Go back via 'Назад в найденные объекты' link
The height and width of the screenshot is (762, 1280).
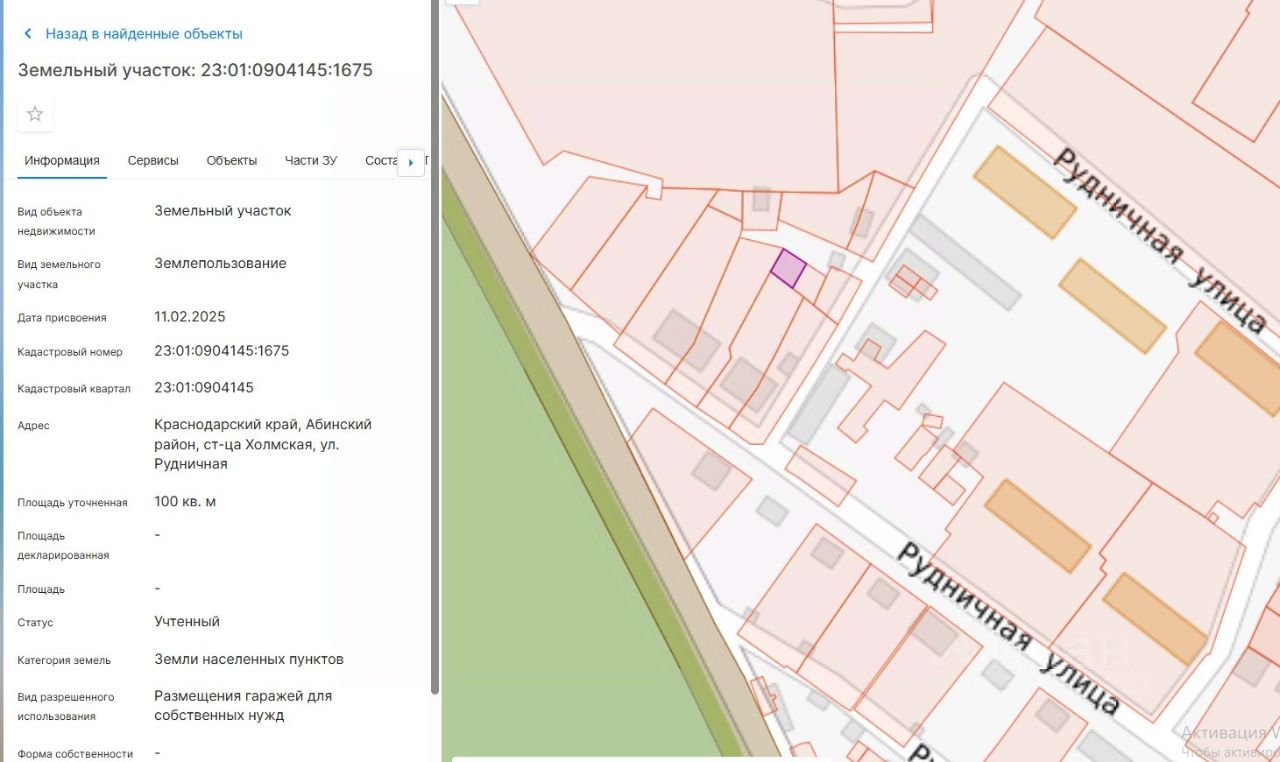tap(144, 34)
